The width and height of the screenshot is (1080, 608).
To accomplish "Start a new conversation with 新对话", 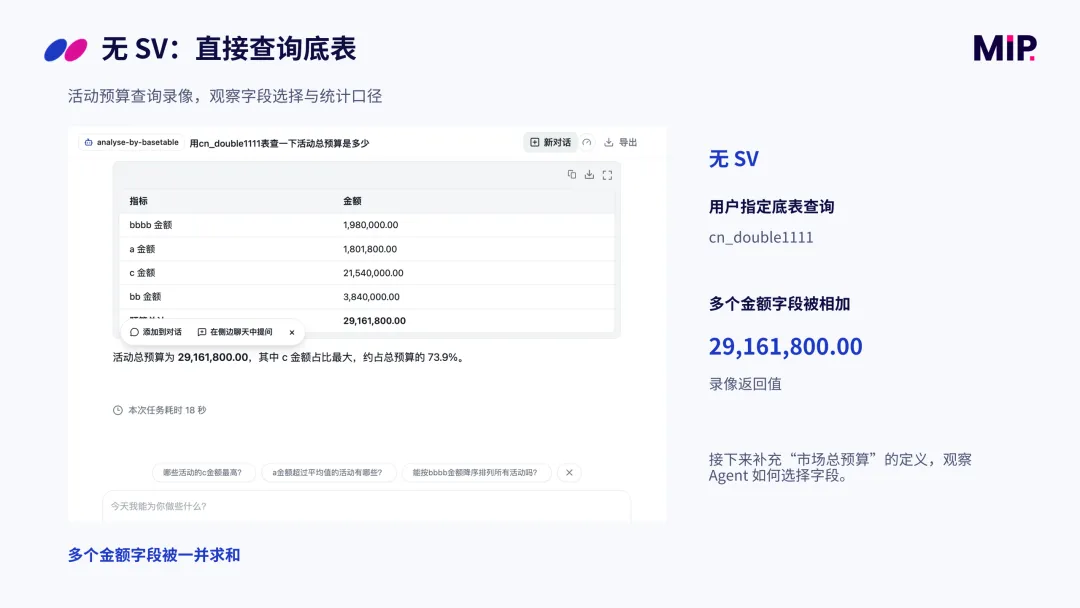I will click(x=550, y=143).
